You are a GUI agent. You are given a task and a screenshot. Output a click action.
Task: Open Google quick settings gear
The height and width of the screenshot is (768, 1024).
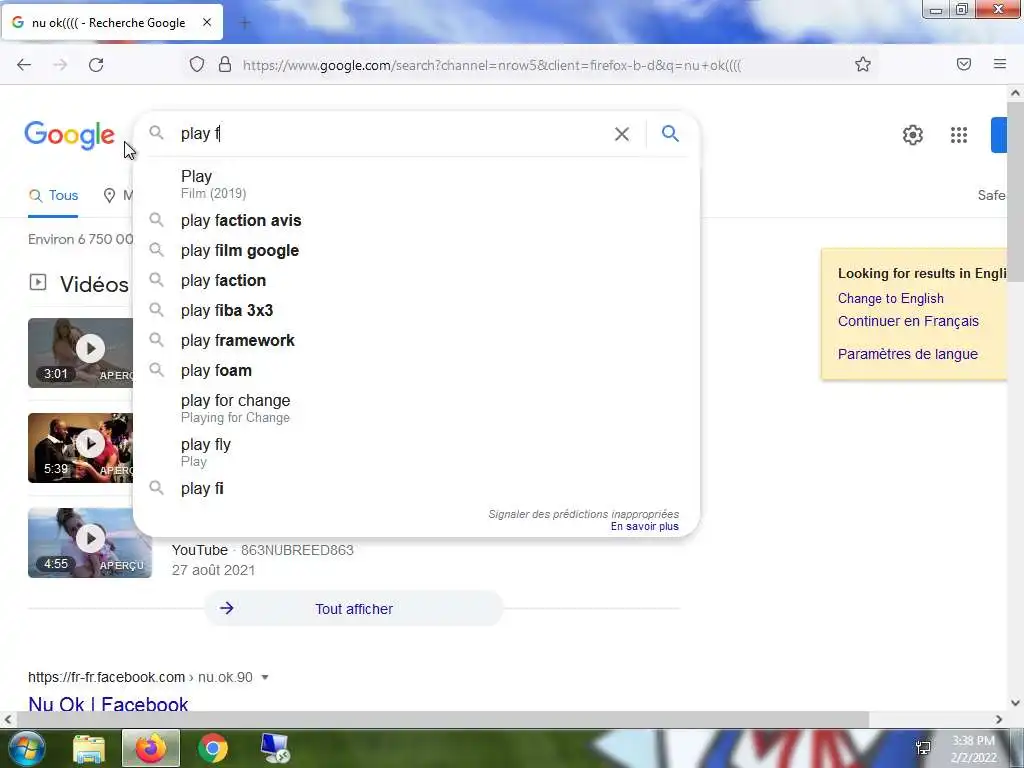click(912, 135)
